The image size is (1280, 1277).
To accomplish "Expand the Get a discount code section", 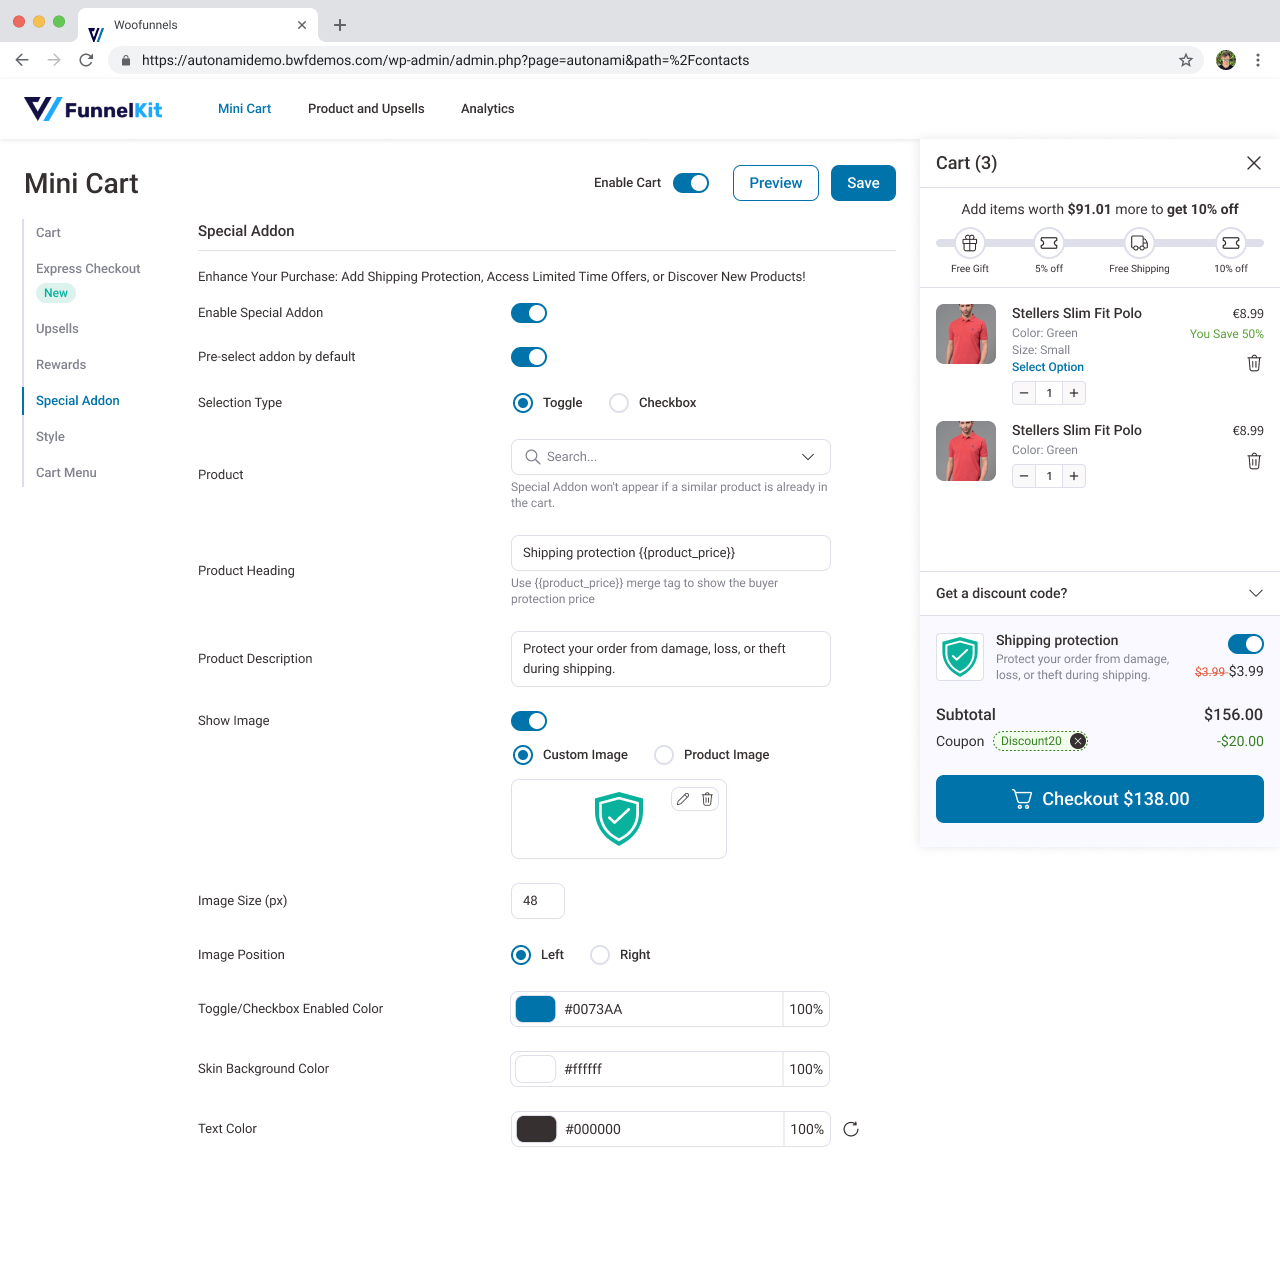I will click(1255, 593).
